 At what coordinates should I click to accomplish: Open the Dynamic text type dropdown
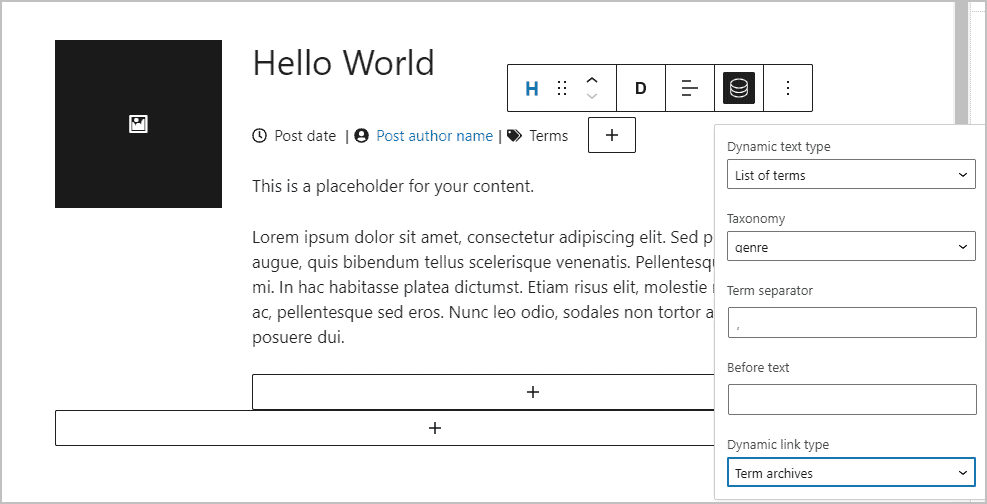click(x=851, y=174)
